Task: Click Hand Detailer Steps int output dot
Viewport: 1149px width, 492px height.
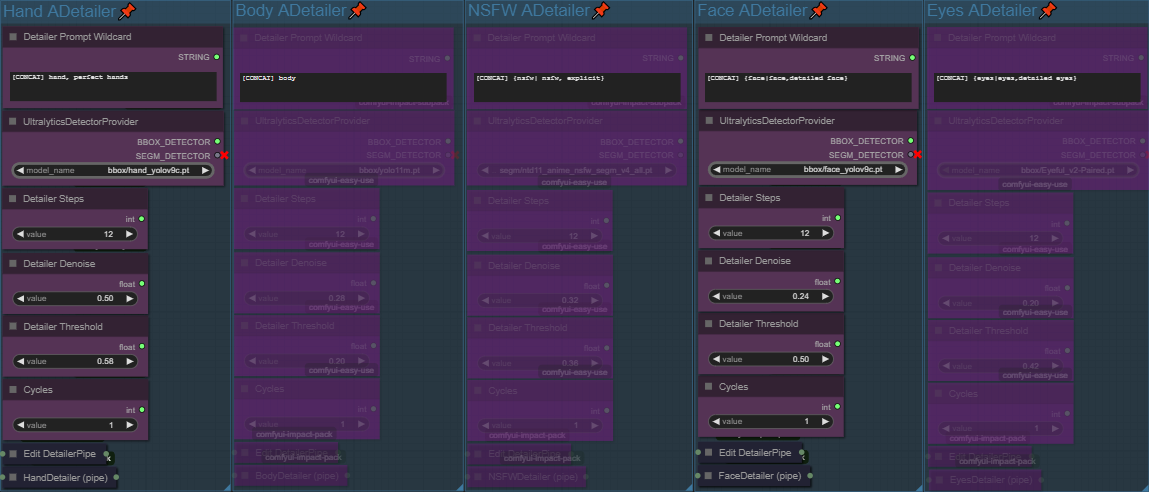Action: point(141,219)
